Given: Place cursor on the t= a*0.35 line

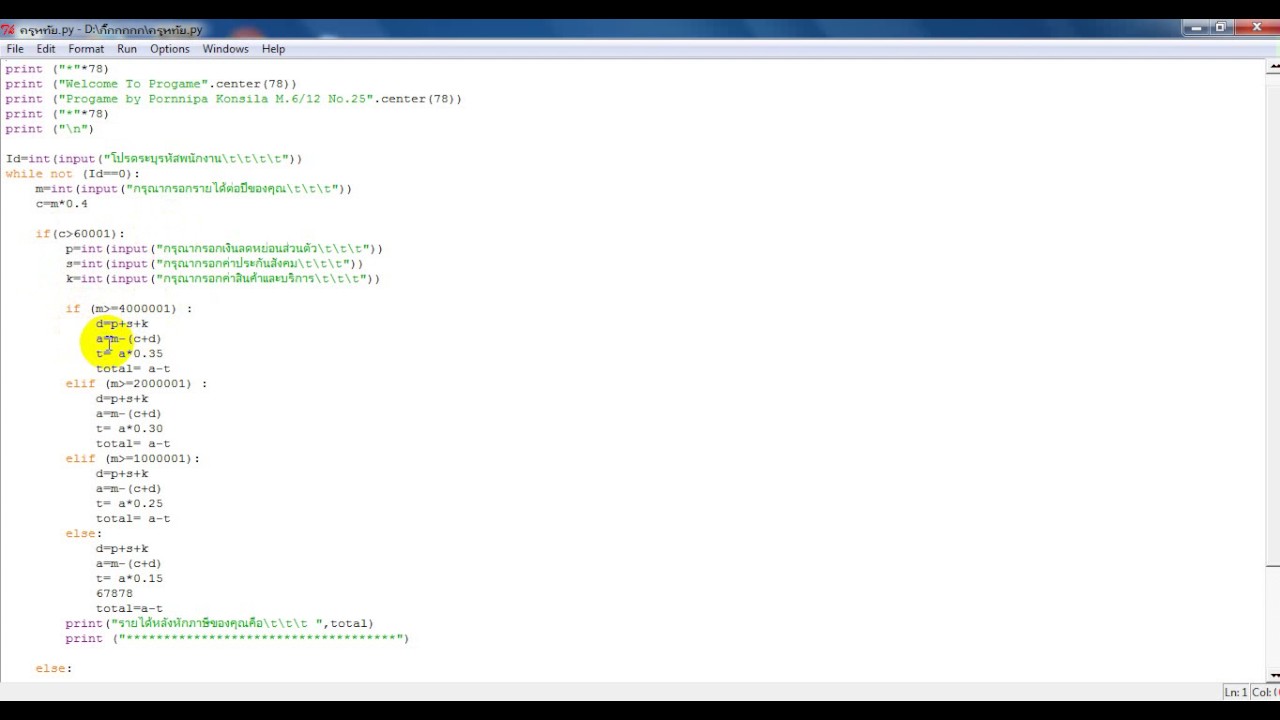Looking at the screenshot, I should click(x=129, y=354).
